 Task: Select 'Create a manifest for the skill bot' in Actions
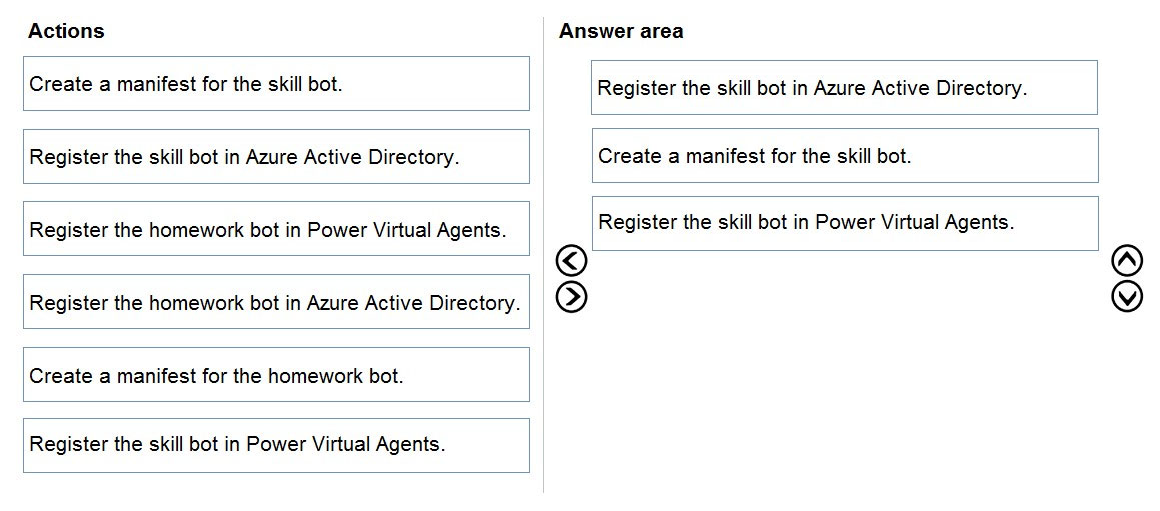276,84
